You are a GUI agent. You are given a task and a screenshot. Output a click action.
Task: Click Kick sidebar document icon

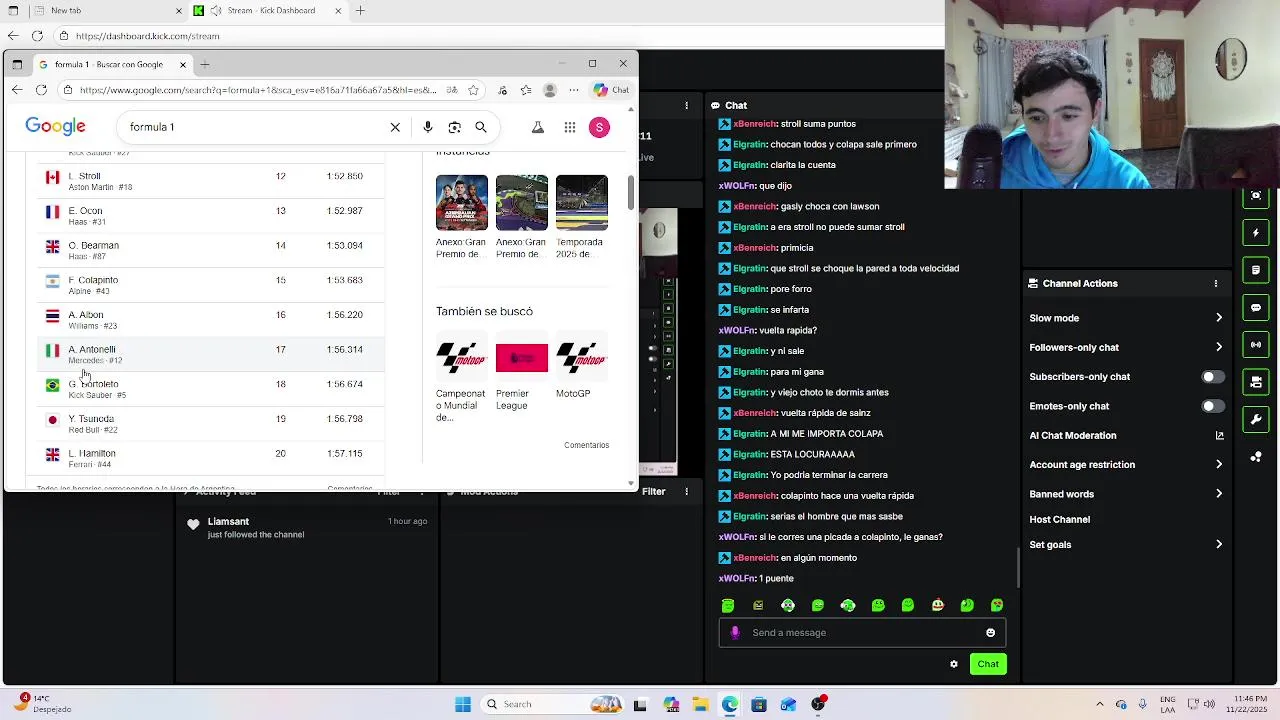click(1256, 270)
